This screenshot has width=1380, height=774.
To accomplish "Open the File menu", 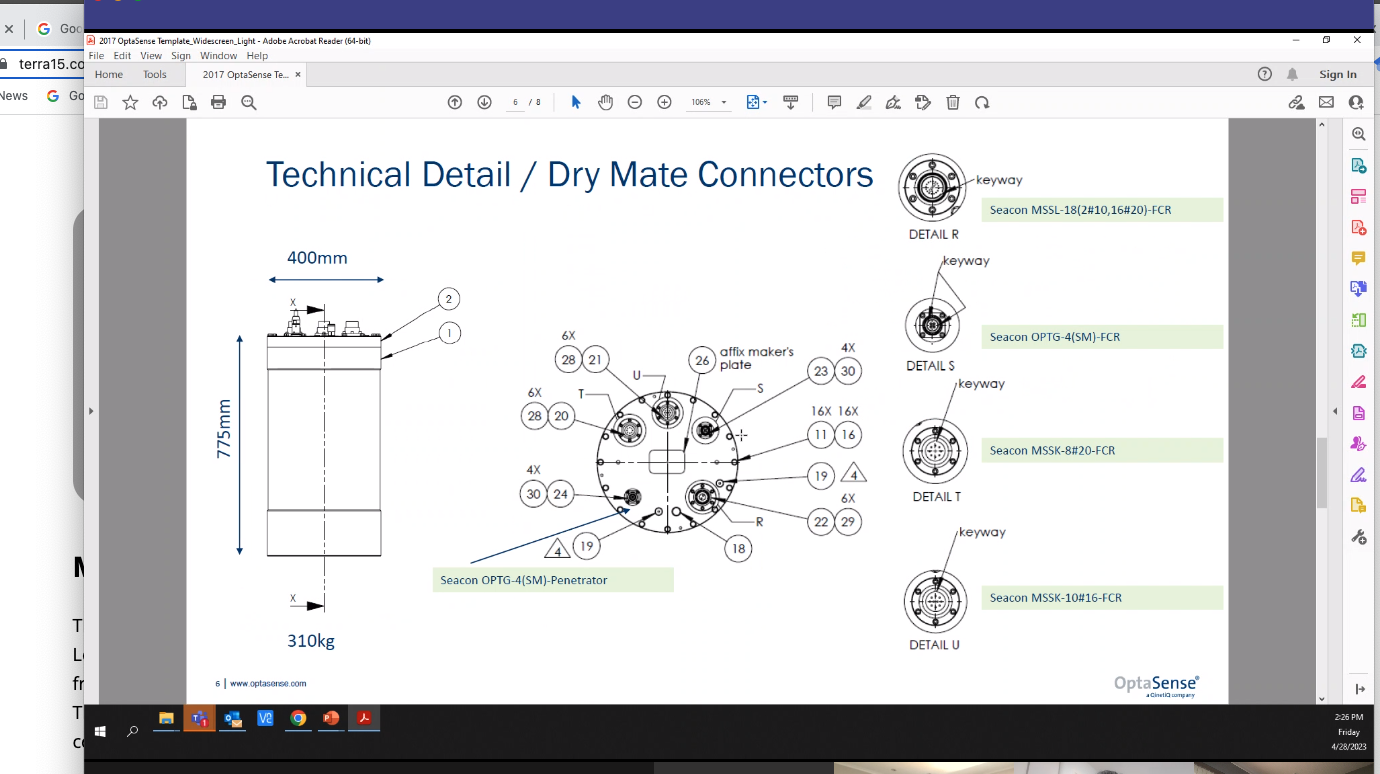I will 96,56.
